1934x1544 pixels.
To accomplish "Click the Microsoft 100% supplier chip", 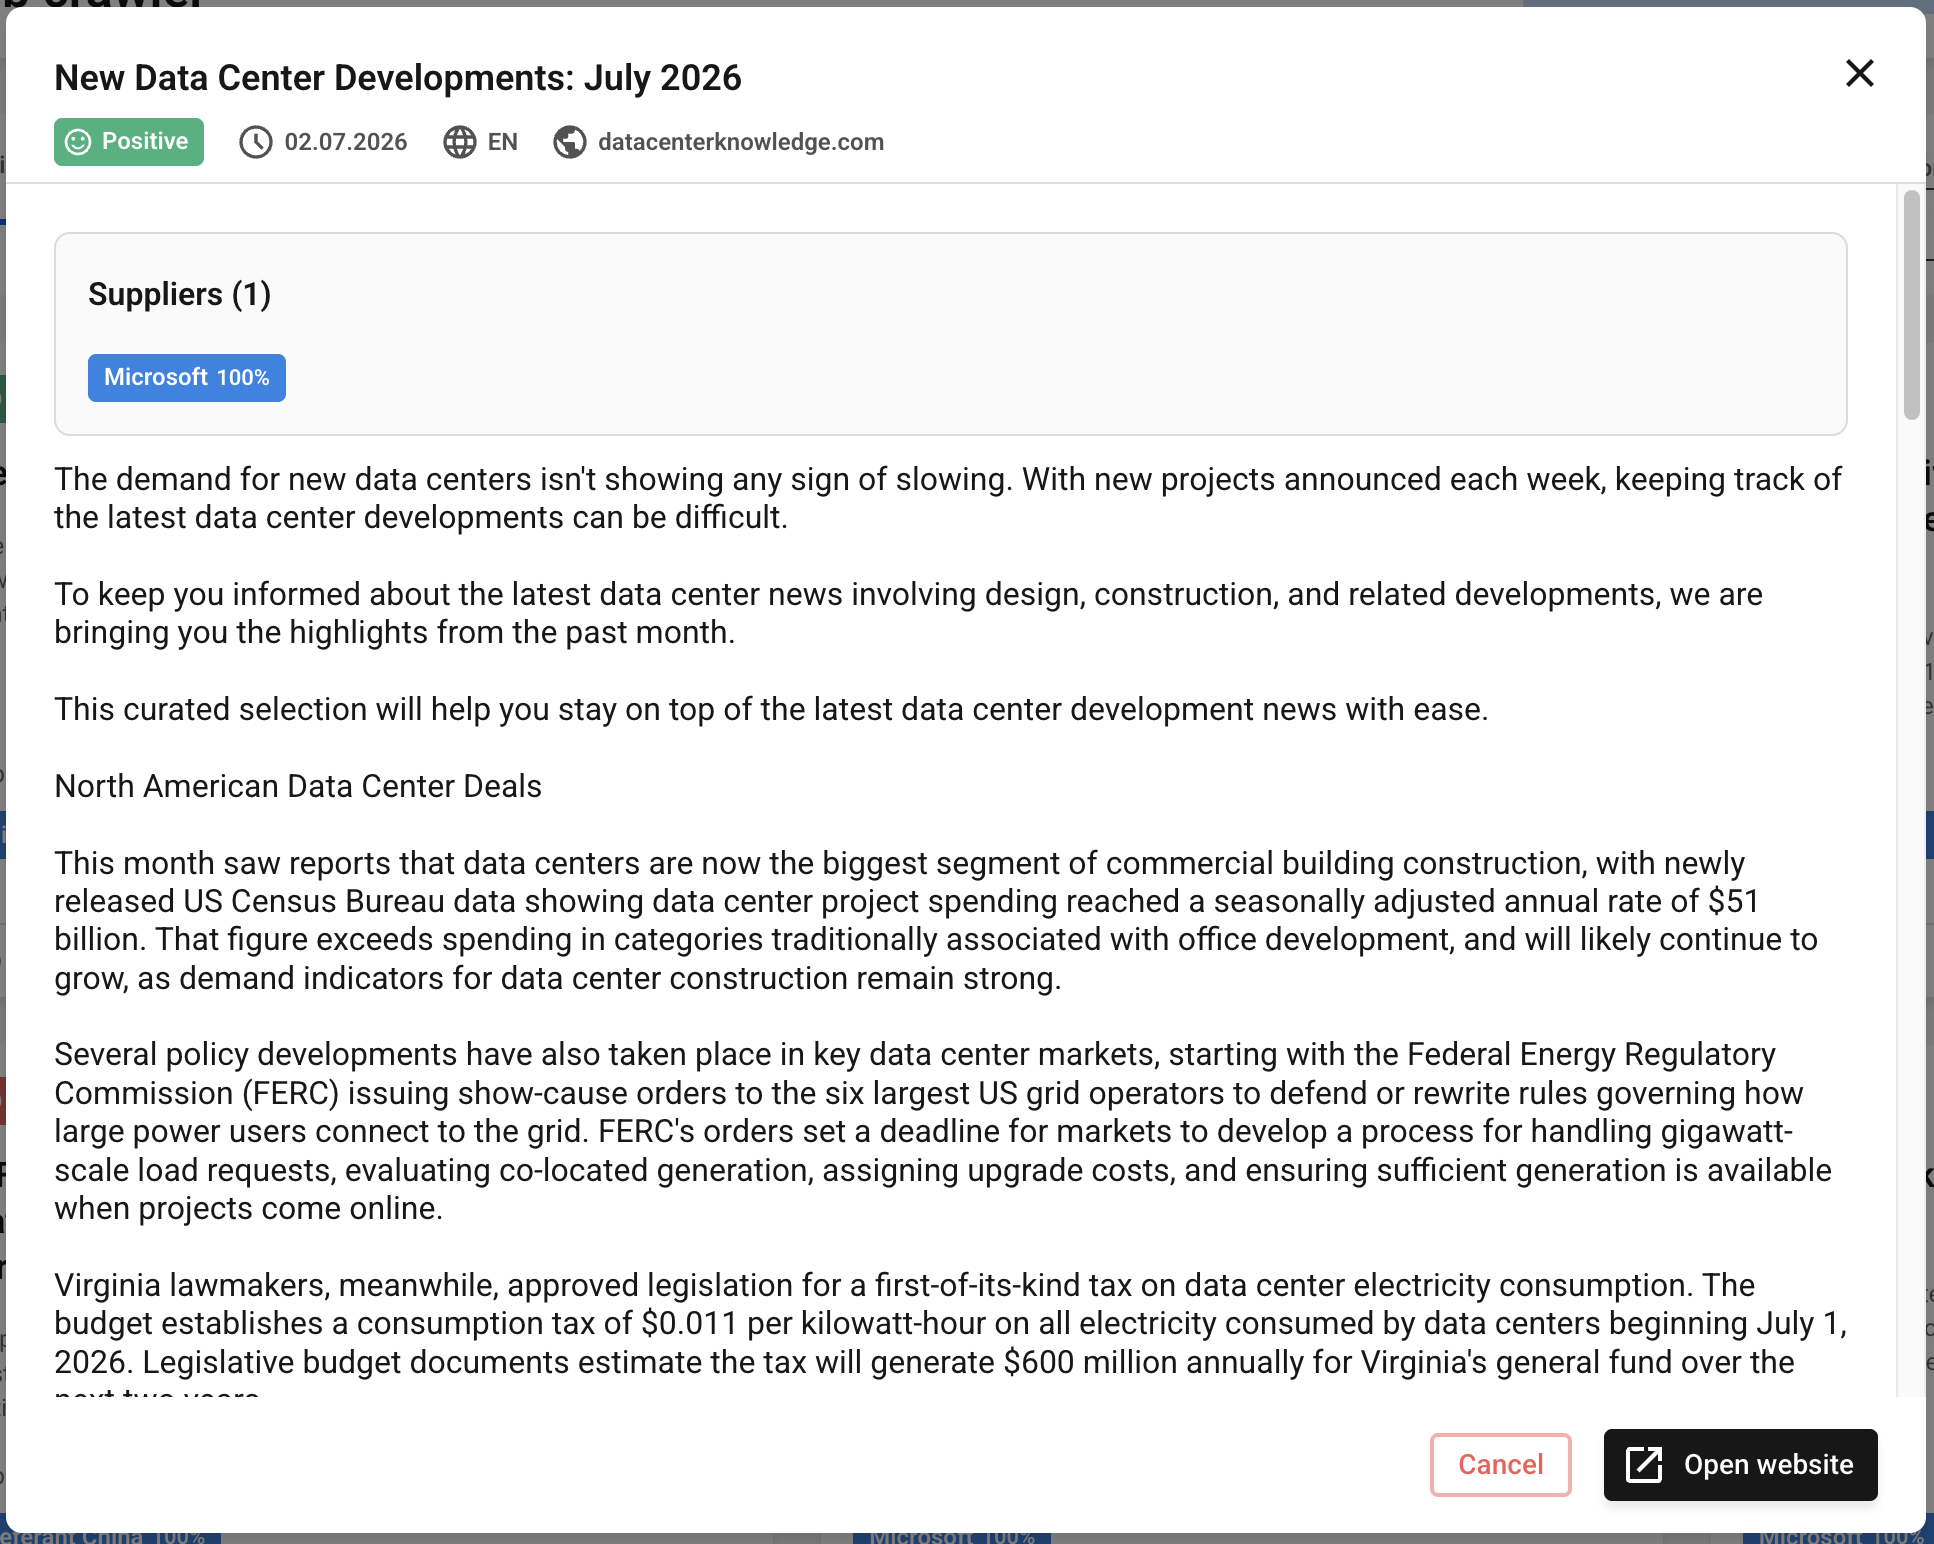I will tap(187, 378).
